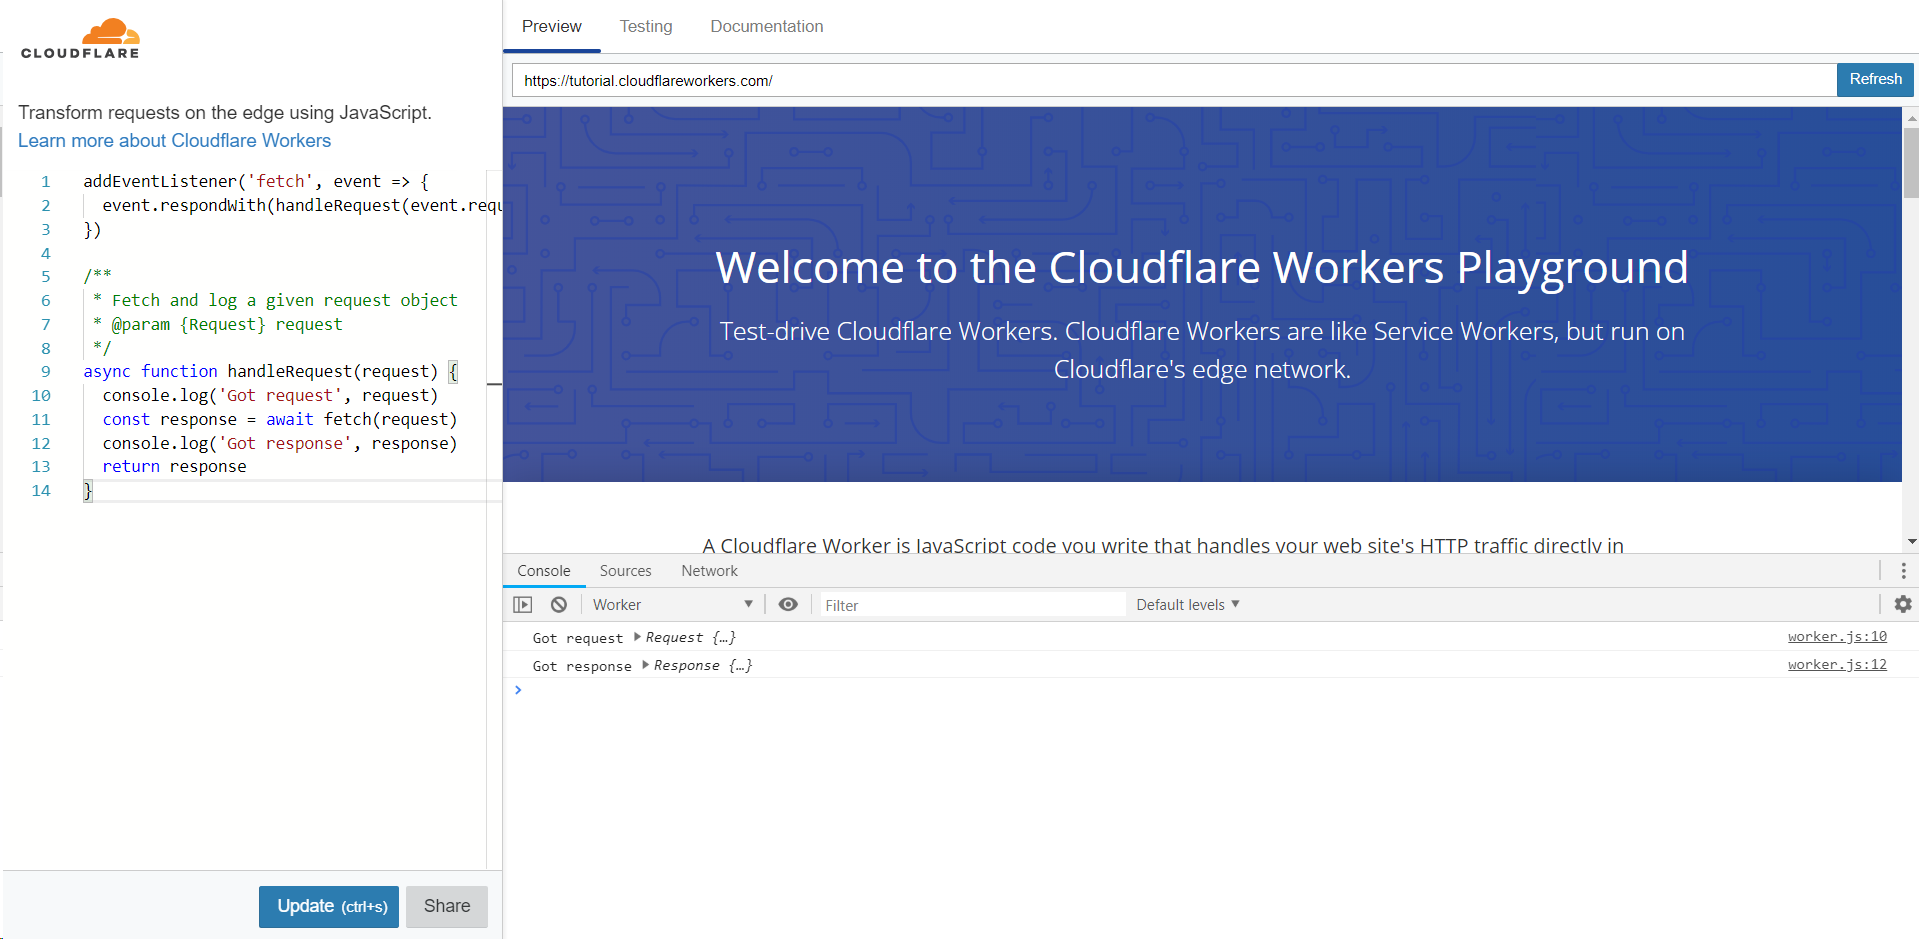This screenshot has width=1919, height=939.
Task: Open worker.js:12 source link
Action: click(1837, 664)
